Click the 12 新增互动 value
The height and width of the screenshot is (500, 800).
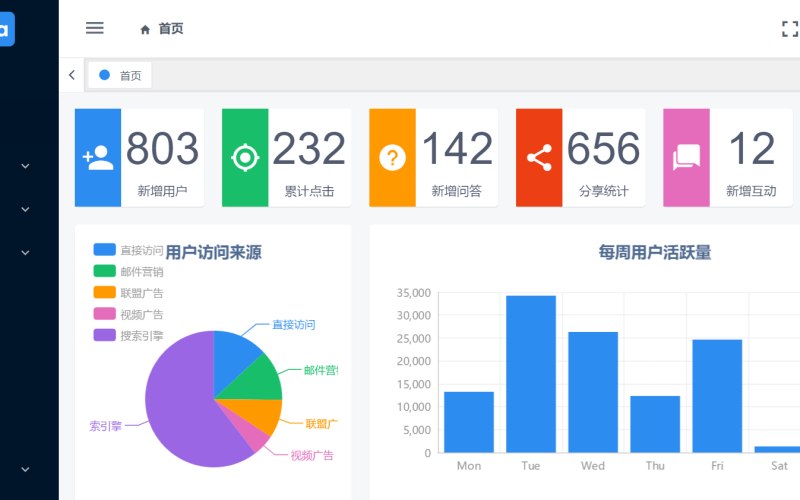tap(751, 148)
